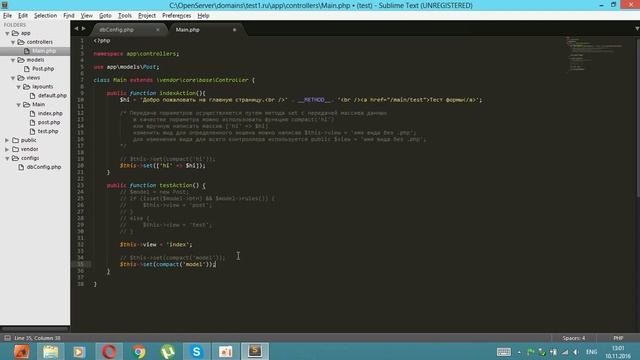
Task: Click the default.php file icon
Action: click(33, 96)
